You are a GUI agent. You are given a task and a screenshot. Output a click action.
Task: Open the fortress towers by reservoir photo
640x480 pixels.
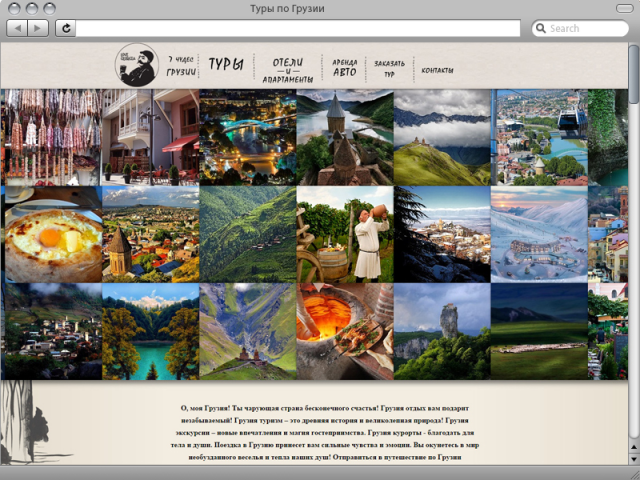click(x=345, y=137)
